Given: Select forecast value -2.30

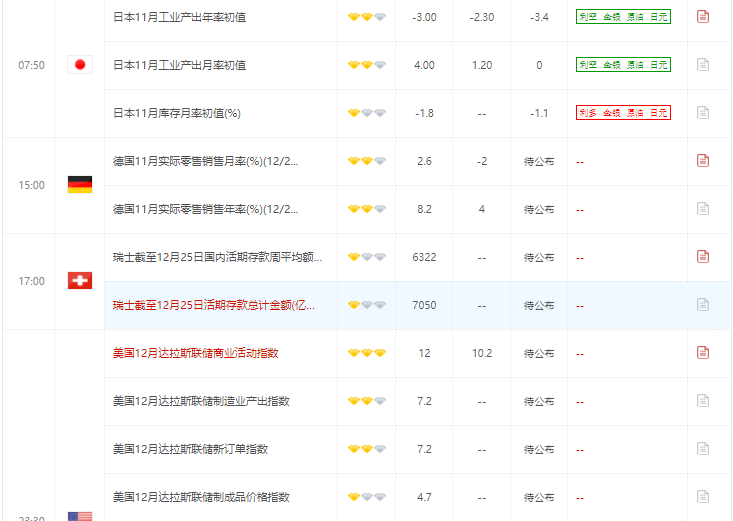Looking at the screenshot, I should coord(481,17).
